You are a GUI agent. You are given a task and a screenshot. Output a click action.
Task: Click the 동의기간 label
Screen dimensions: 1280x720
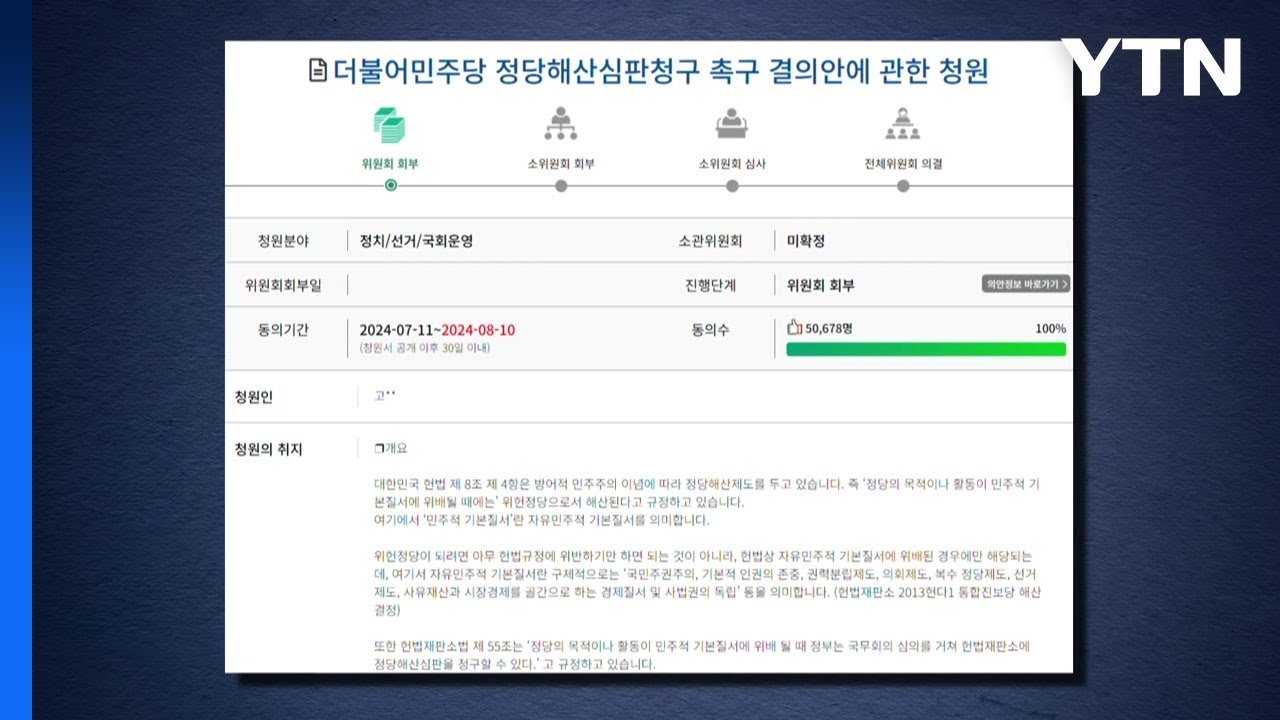click(283, 329)
